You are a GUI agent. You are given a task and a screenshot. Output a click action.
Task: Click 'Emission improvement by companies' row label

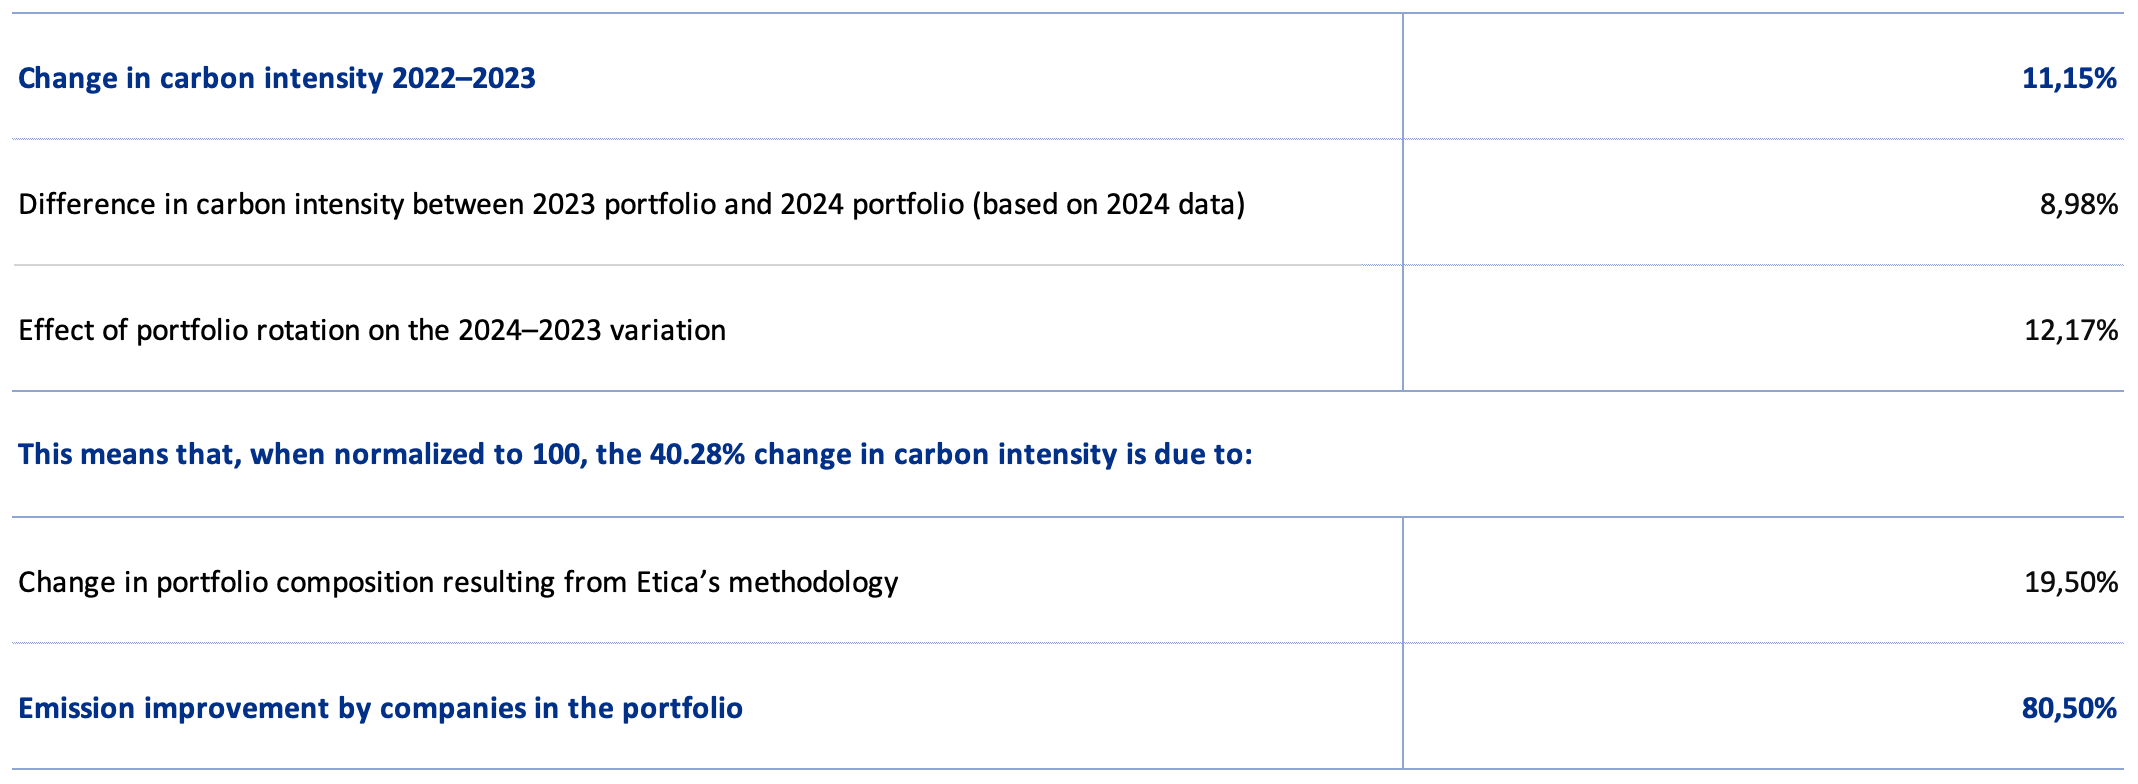(x=260, y=709)
